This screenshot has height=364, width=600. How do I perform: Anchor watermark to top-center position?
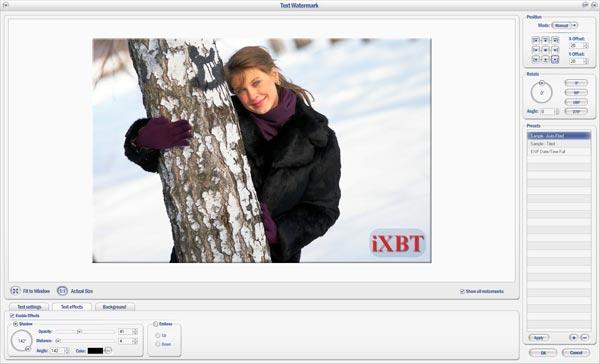click(x=545, y=40)
